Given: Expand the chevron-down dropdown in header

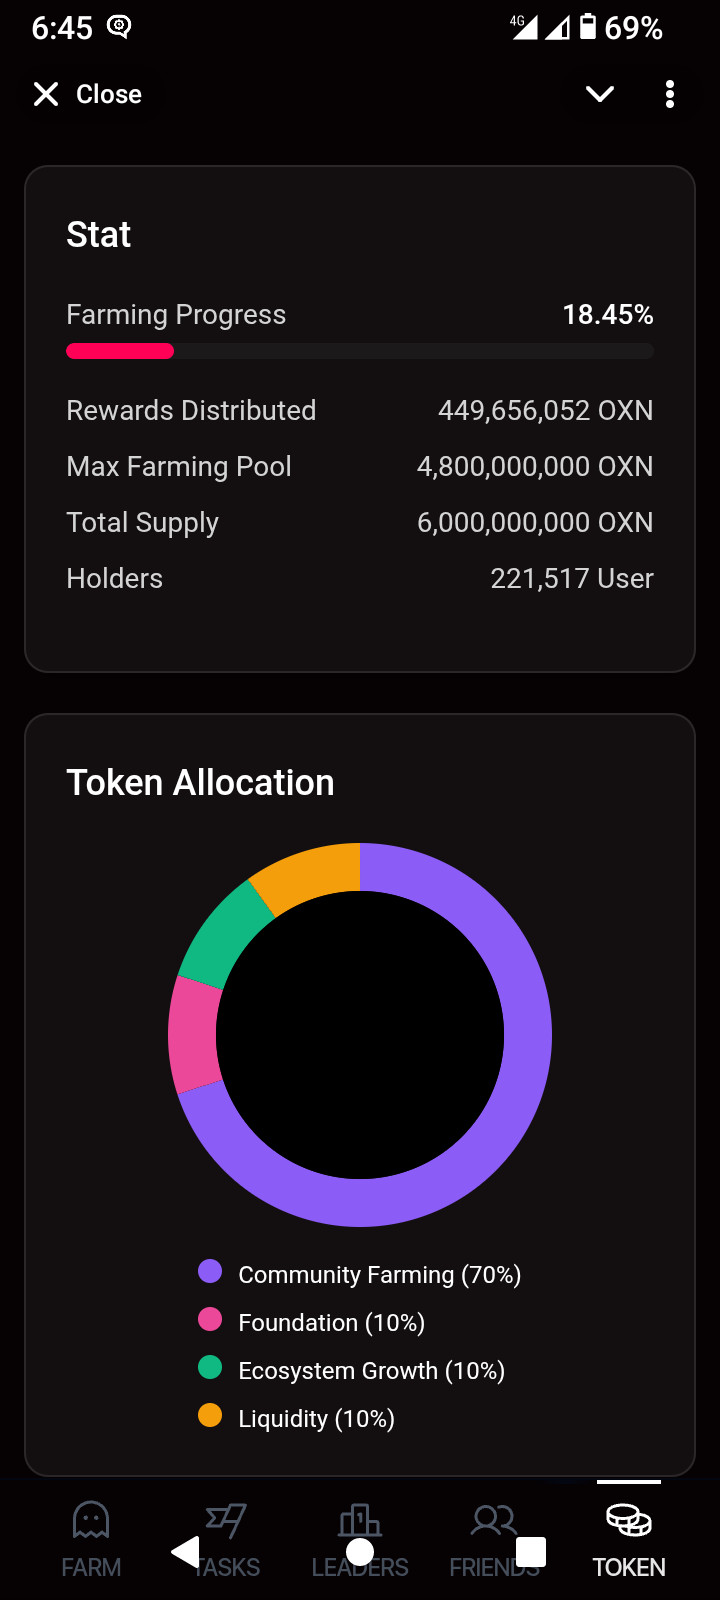Looking at the screenshot, I should [600, 94].
